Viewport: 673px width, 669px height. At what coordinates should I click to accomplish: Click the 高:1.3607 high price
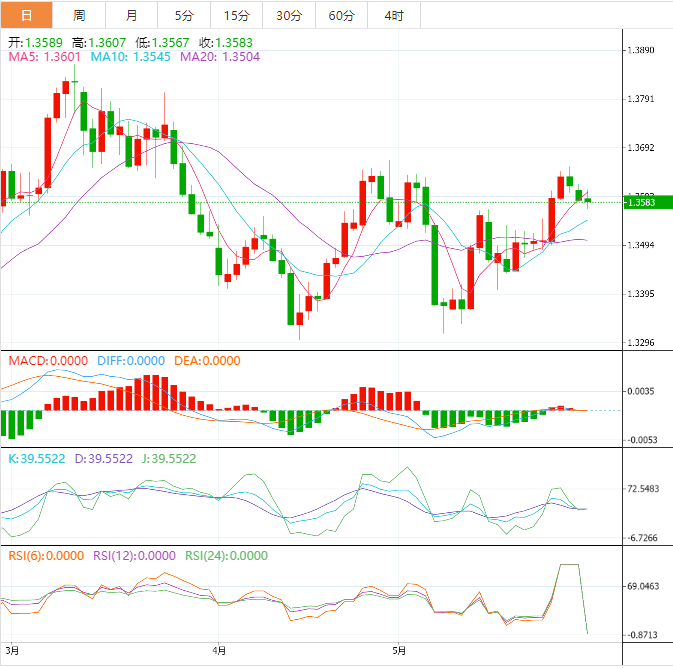tap(99, 42)
